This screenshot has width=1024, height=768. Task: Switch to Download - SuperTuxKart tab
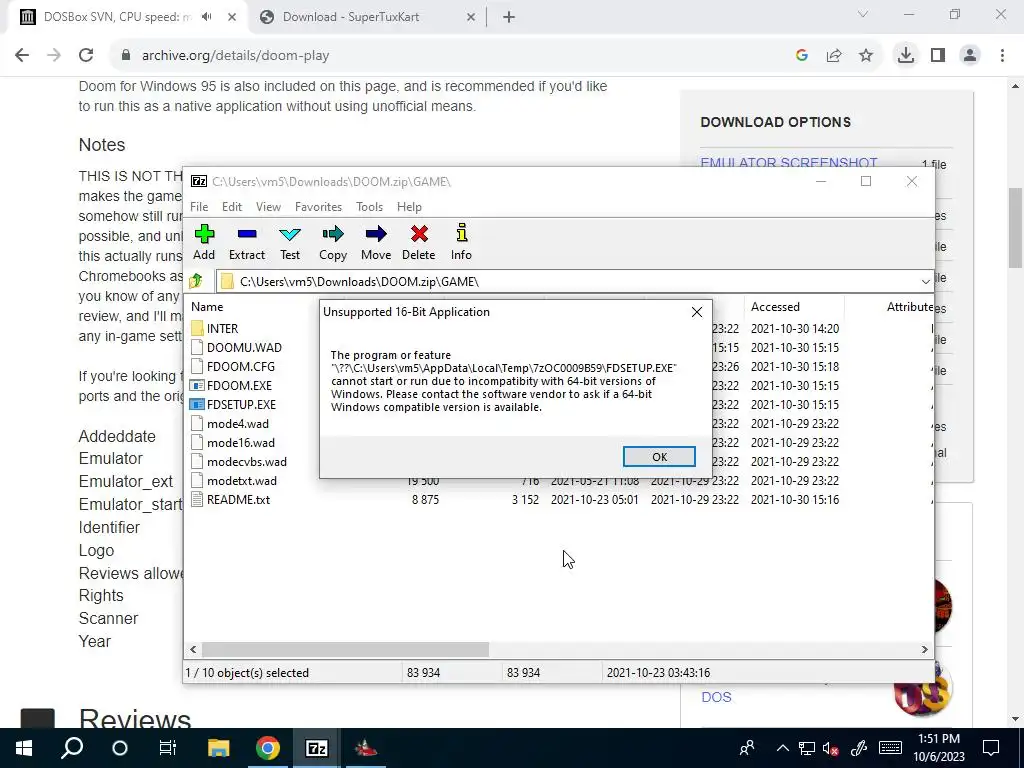[x=366, y=17]
